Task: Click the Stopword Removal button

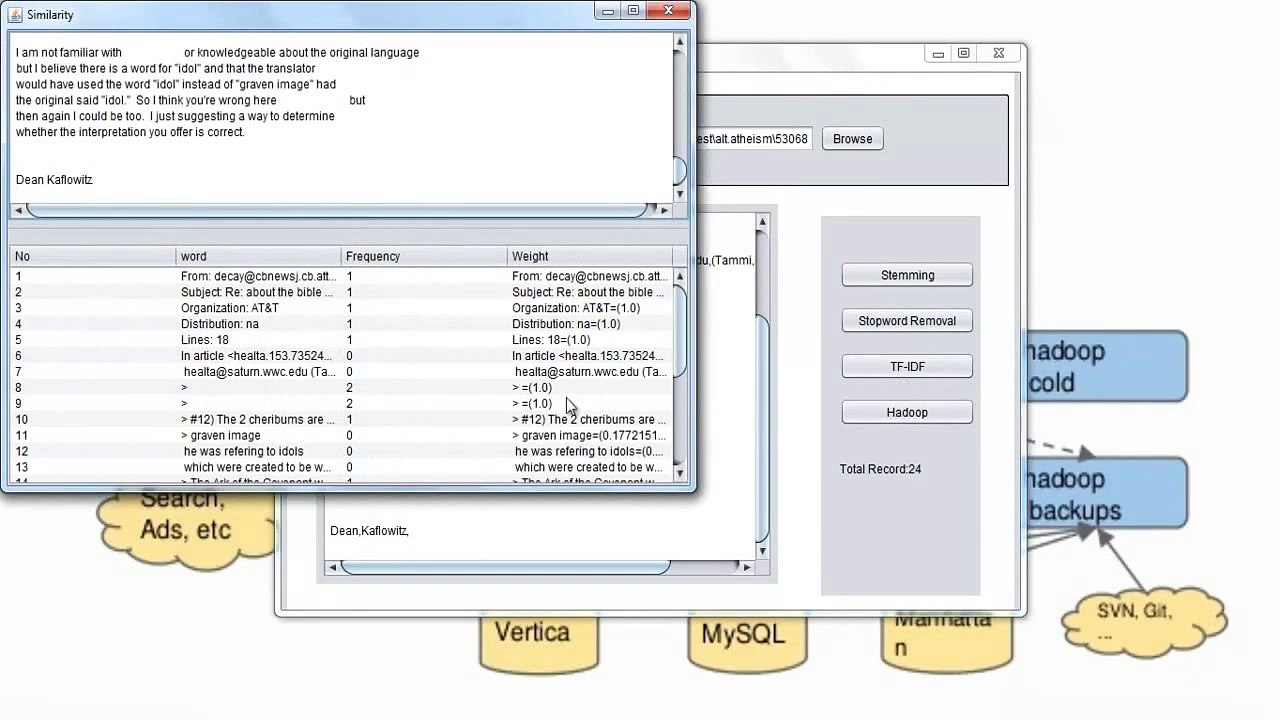Action: [907, 321]
